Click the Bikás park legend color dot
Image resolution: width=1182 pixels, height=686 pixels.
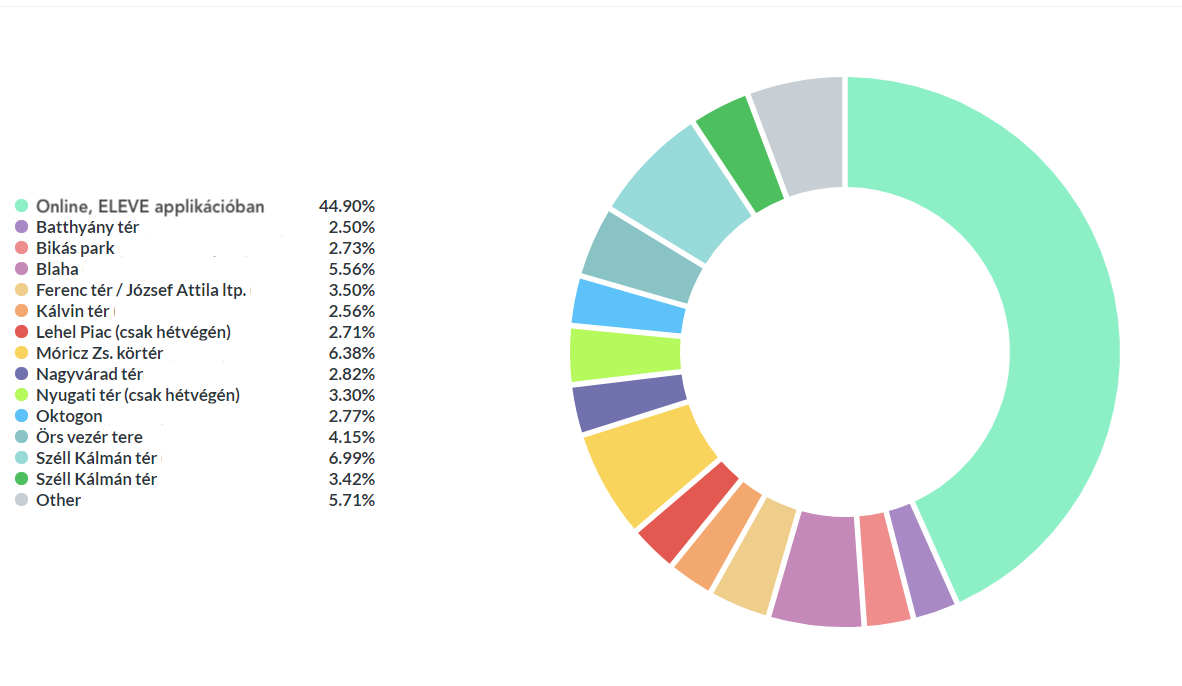(21, 248)
